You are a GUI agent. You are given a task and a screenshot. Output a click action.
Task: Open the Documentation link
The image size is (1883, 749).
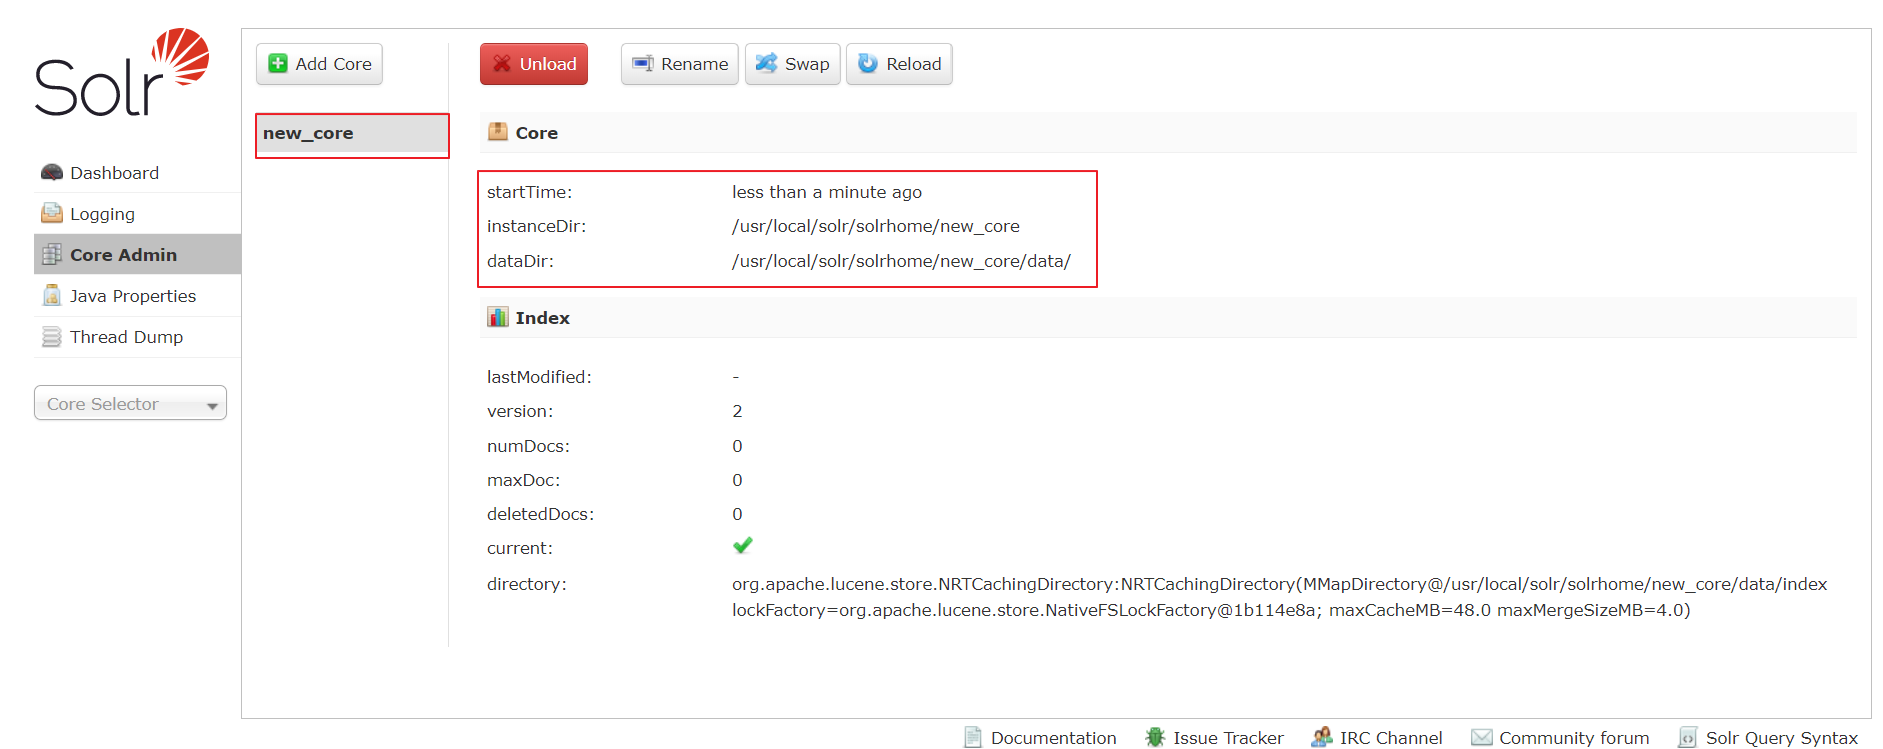coord(1053,737)
